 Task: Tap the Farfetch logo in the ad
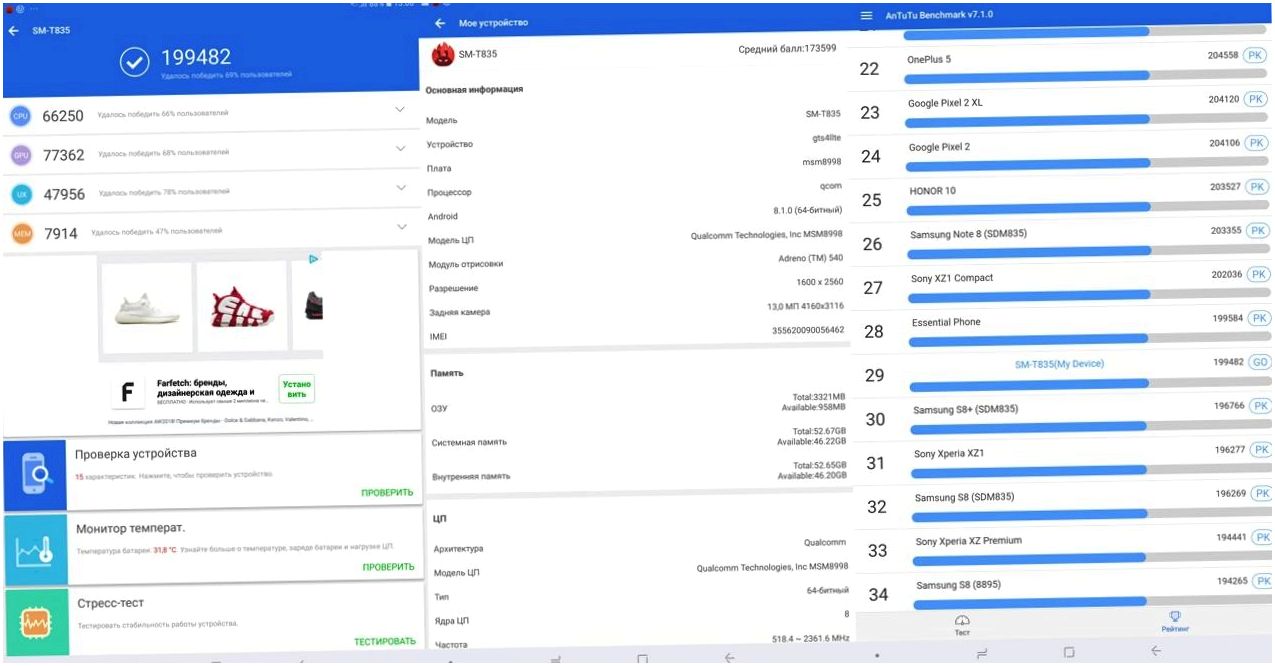click(x=127, y=392)
